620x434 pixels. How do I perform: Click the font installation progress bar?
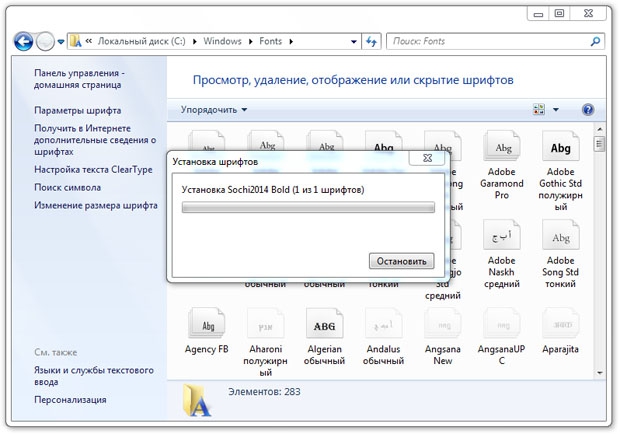(x=307, y=208)
